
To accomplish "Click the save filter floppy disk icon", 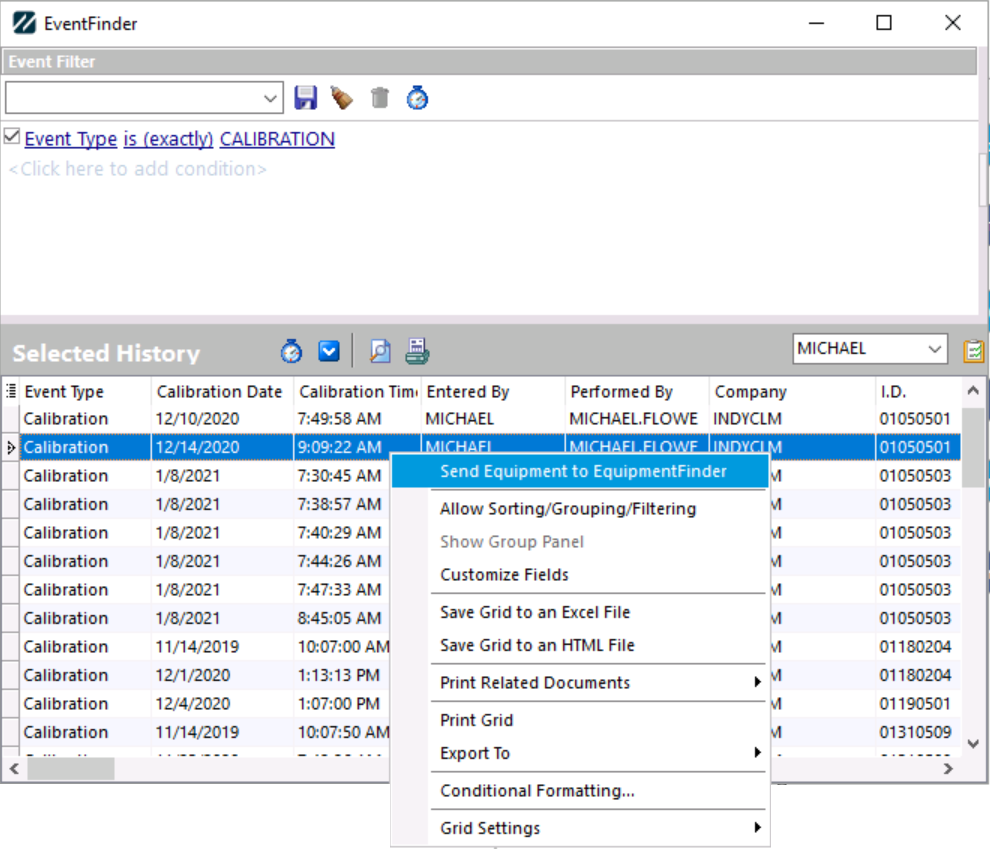I will pyautogui.click(x=306, y=98).
